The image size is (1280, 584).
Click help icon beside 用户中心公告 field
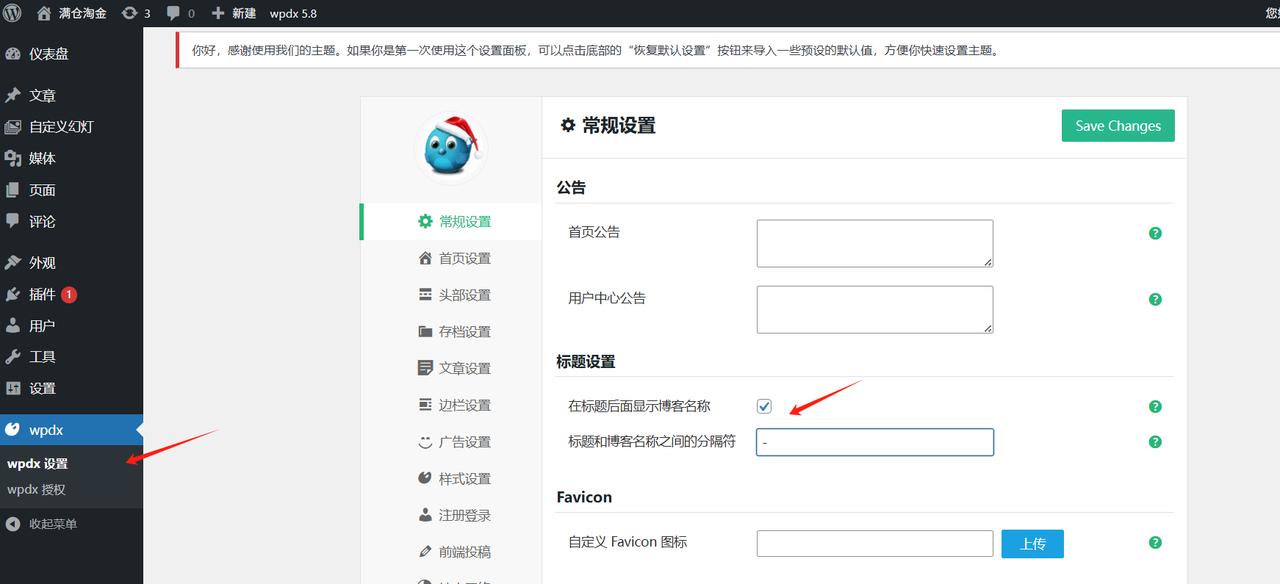(x=1155, y=299)
